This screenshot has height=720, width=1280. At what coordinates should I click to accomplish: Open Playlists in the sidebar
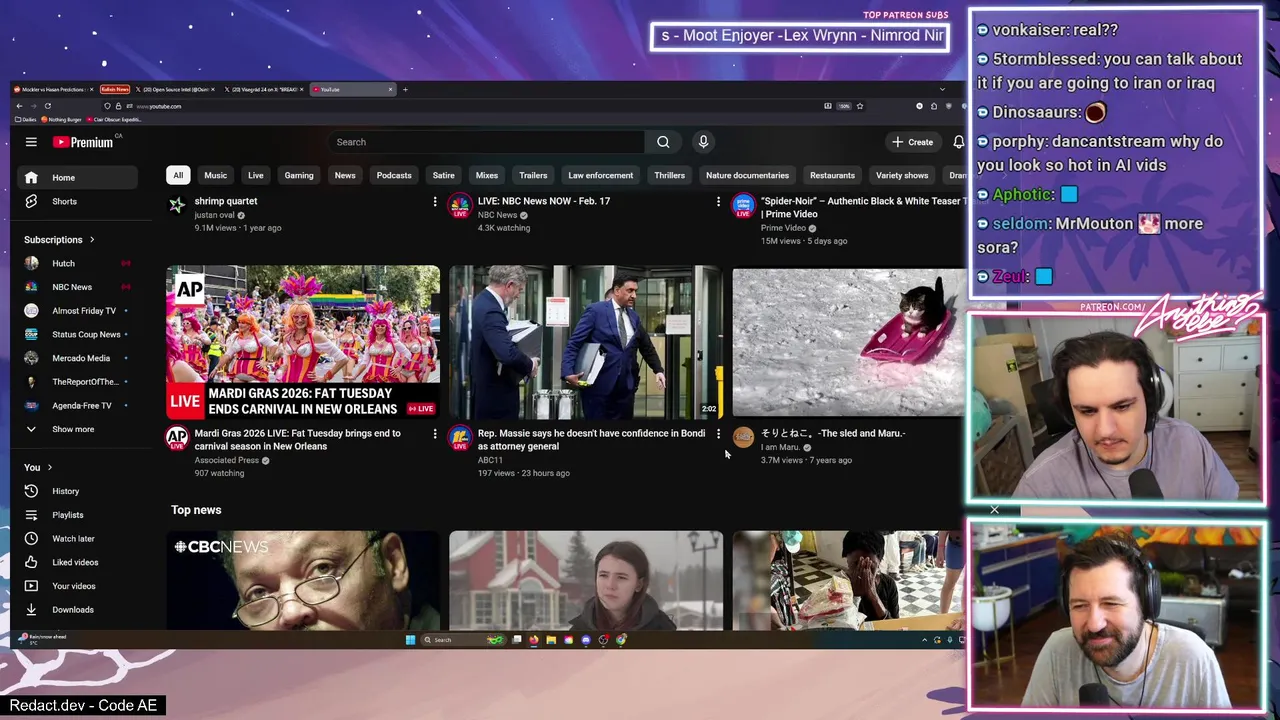click(77, 515)
